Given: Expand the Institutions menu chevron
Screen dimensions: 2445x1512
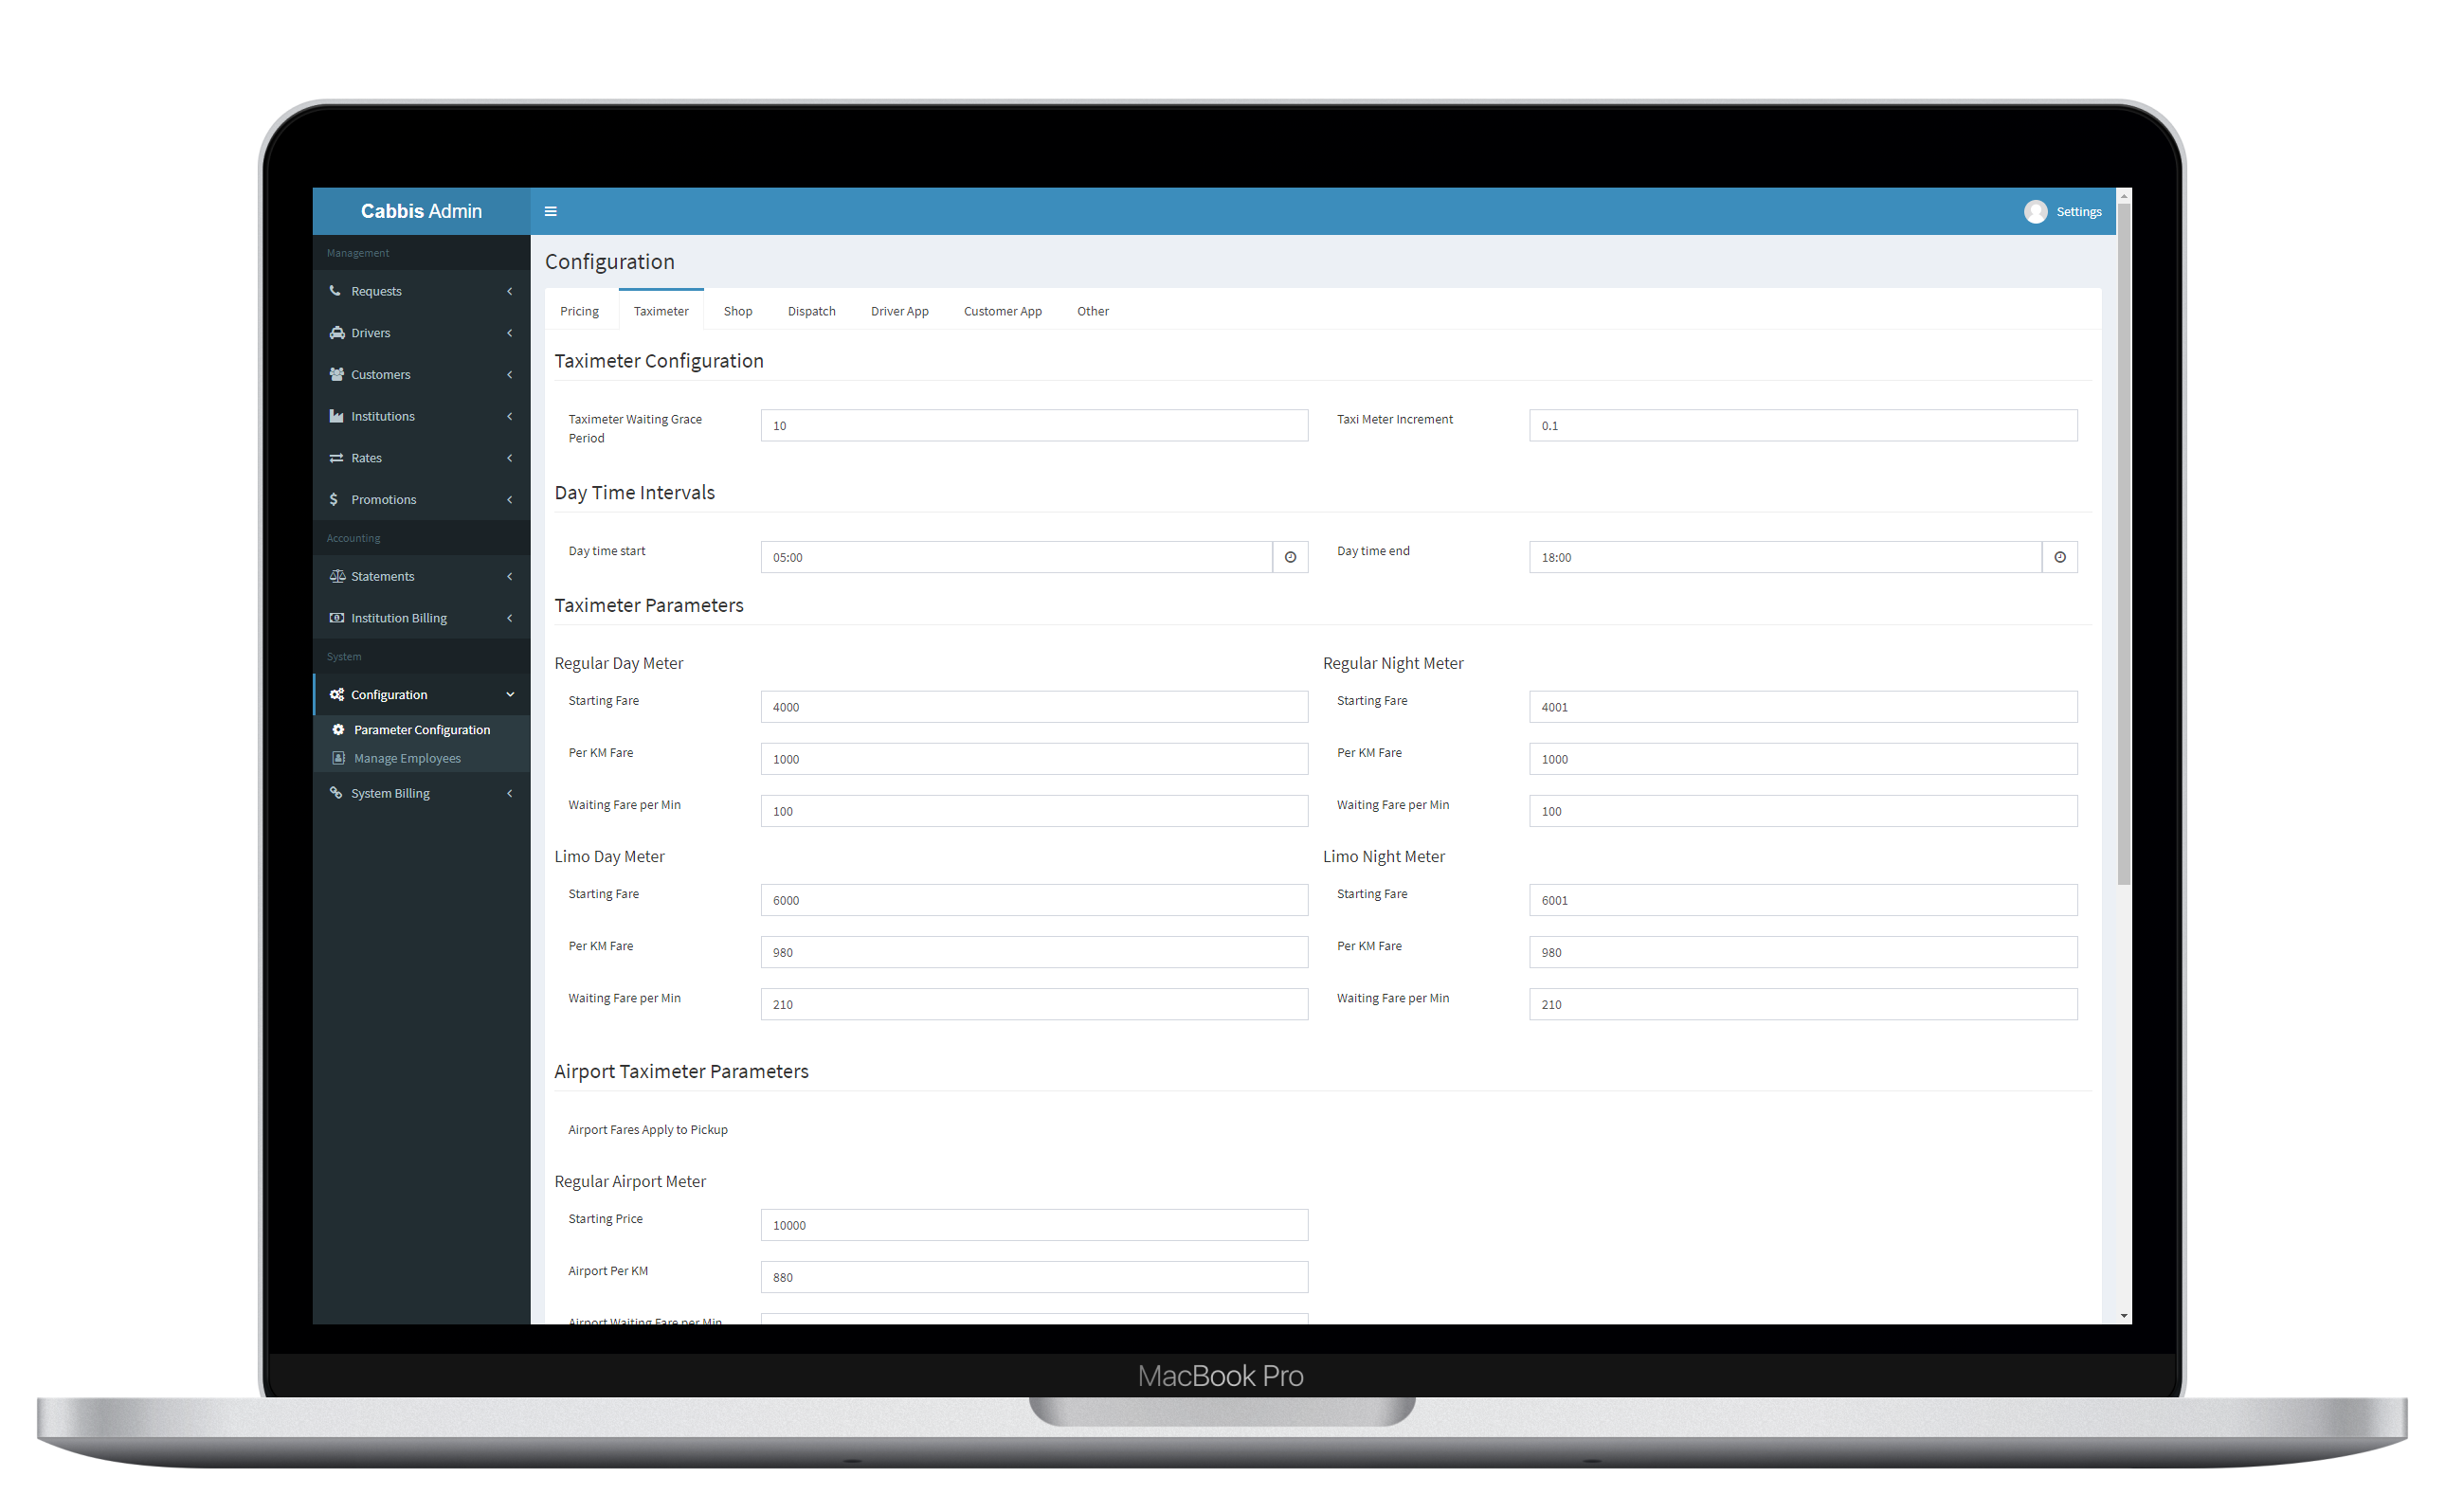Looking at the screenshot, I should 510,416.
